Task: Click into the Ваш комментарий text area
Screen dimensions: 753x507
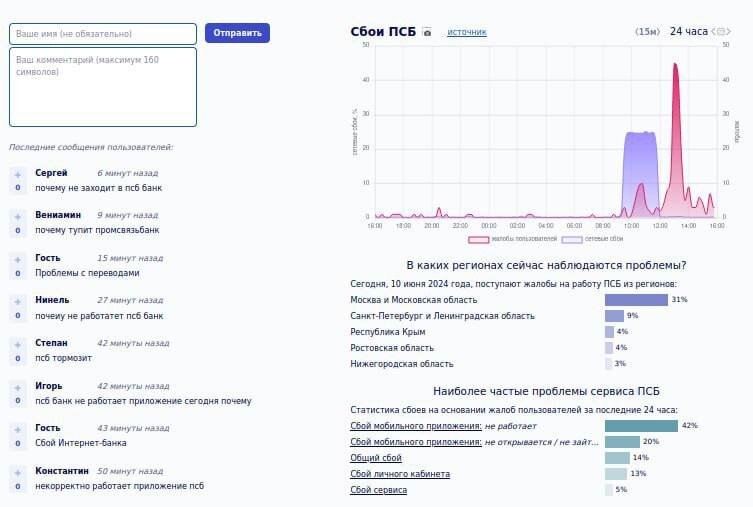Action: pos(103,87)
